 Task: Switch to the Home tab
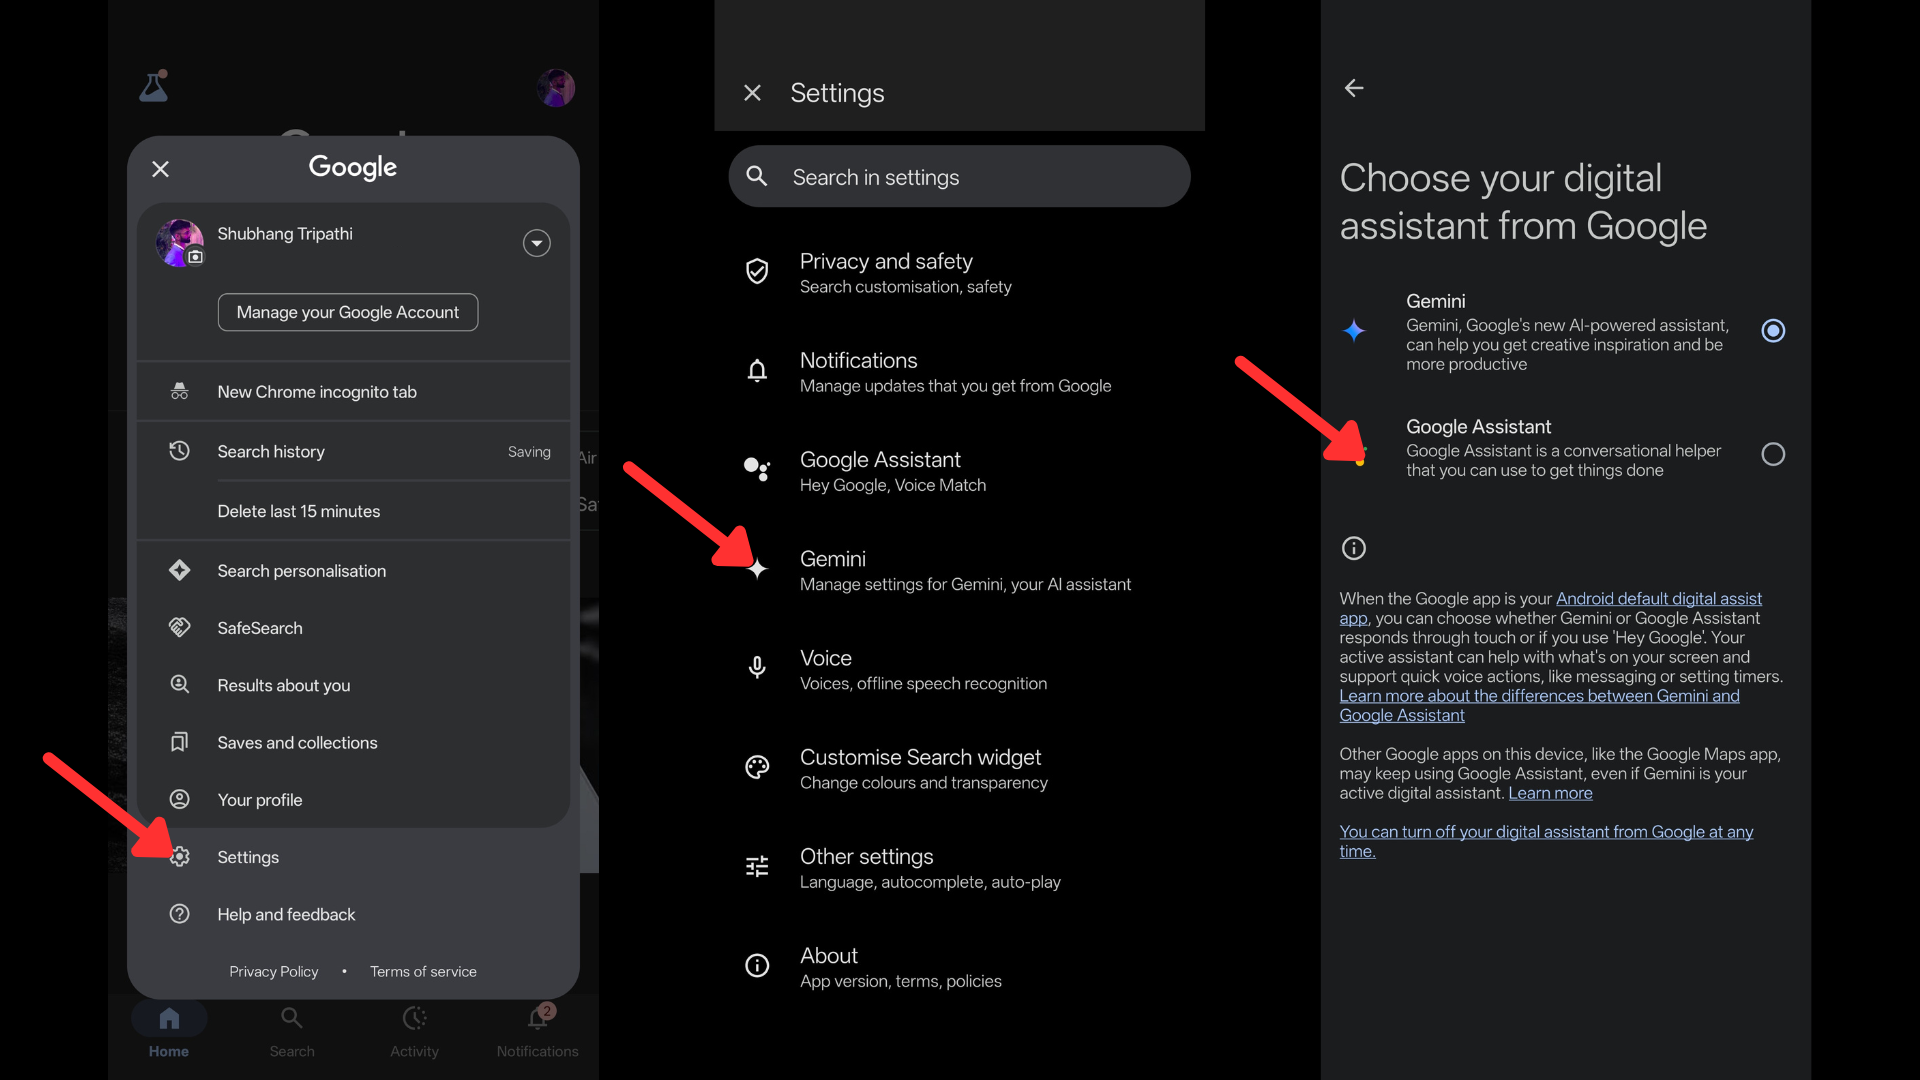[x=169, y=1032]
